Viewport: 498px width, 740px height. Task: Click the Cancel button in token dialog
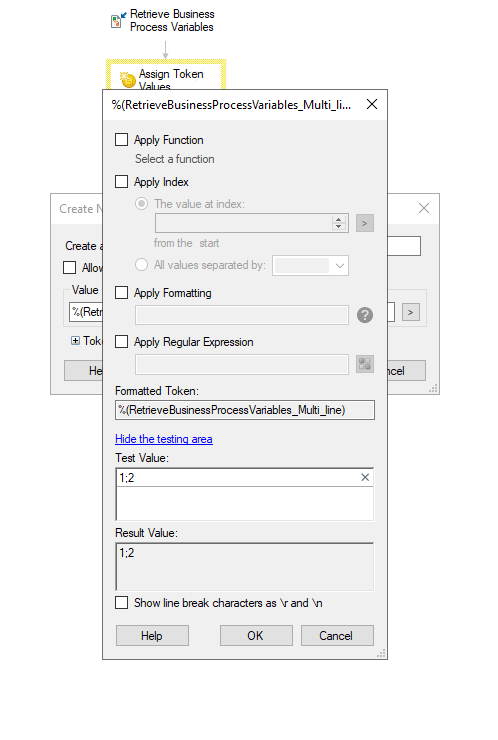tap(337, 636)
